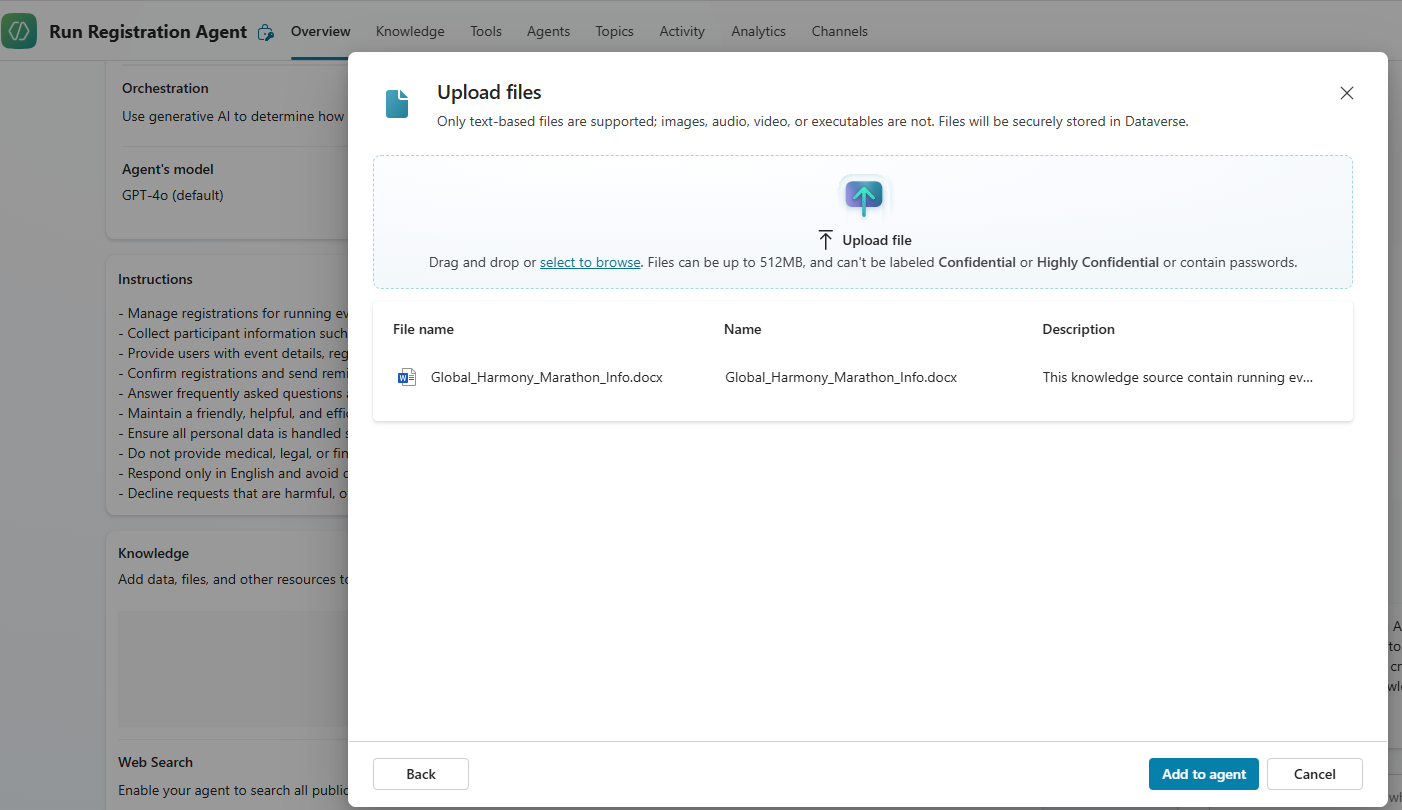The image size is (1402, 810).
Task: Click the 'select to browse' link
Action: (x=590, y=262)
